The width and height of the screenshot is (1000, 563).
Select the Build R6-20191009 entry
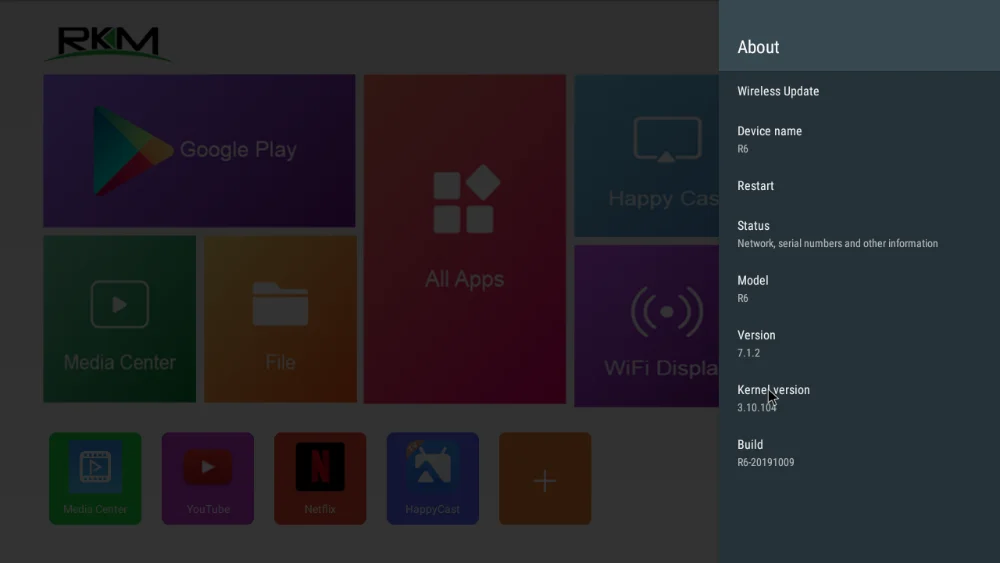[x=859, y=453]
